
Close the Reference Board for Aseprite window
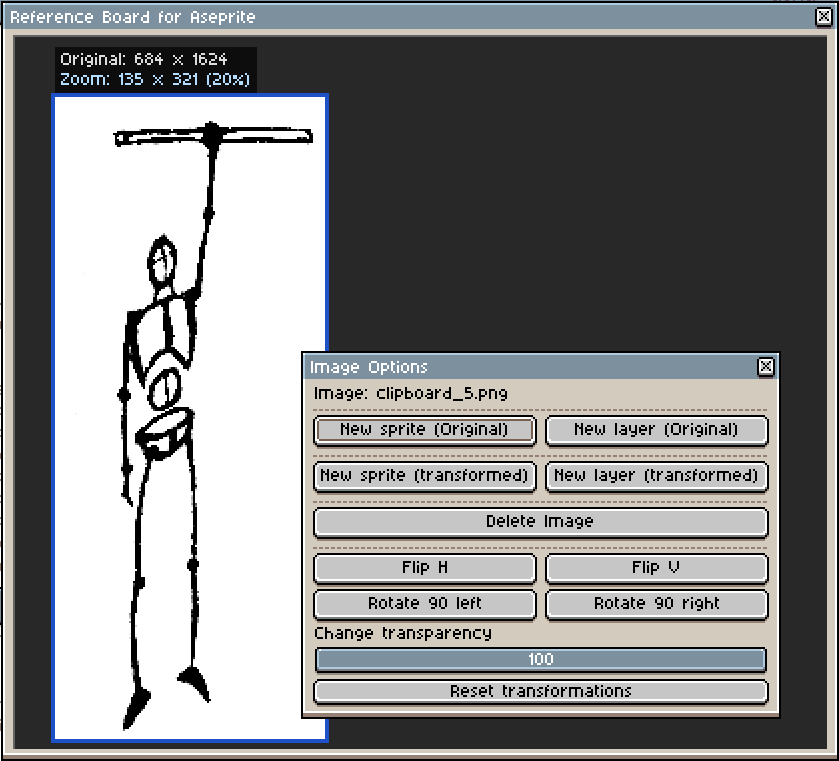(x=824, y=17)
